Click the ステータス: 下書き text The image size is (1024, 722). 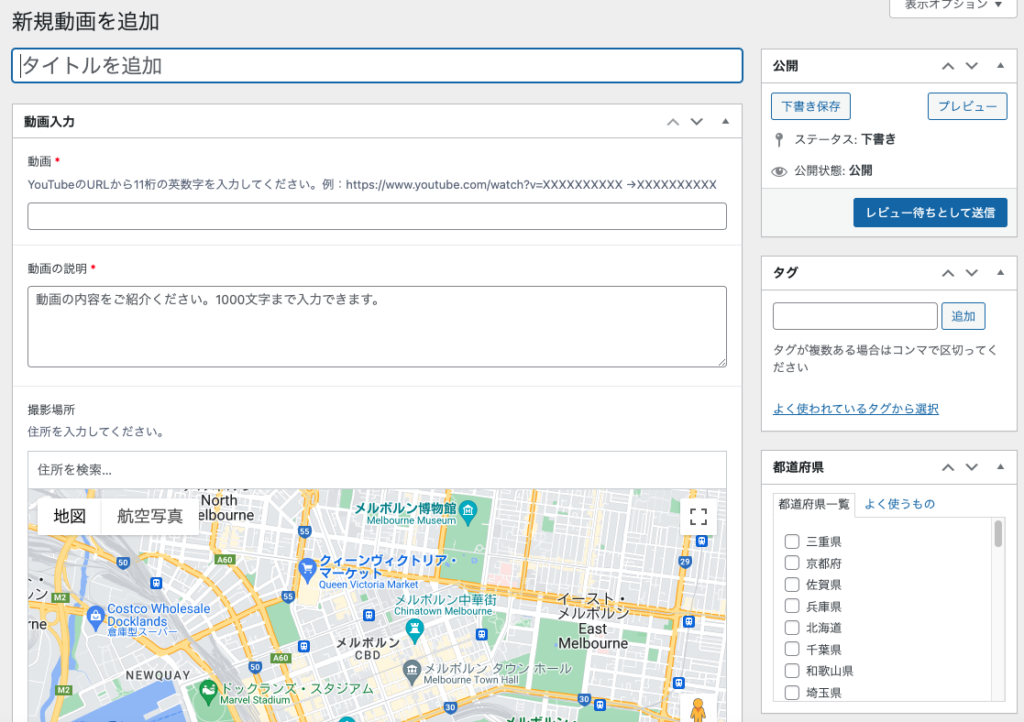pos(844,140)
